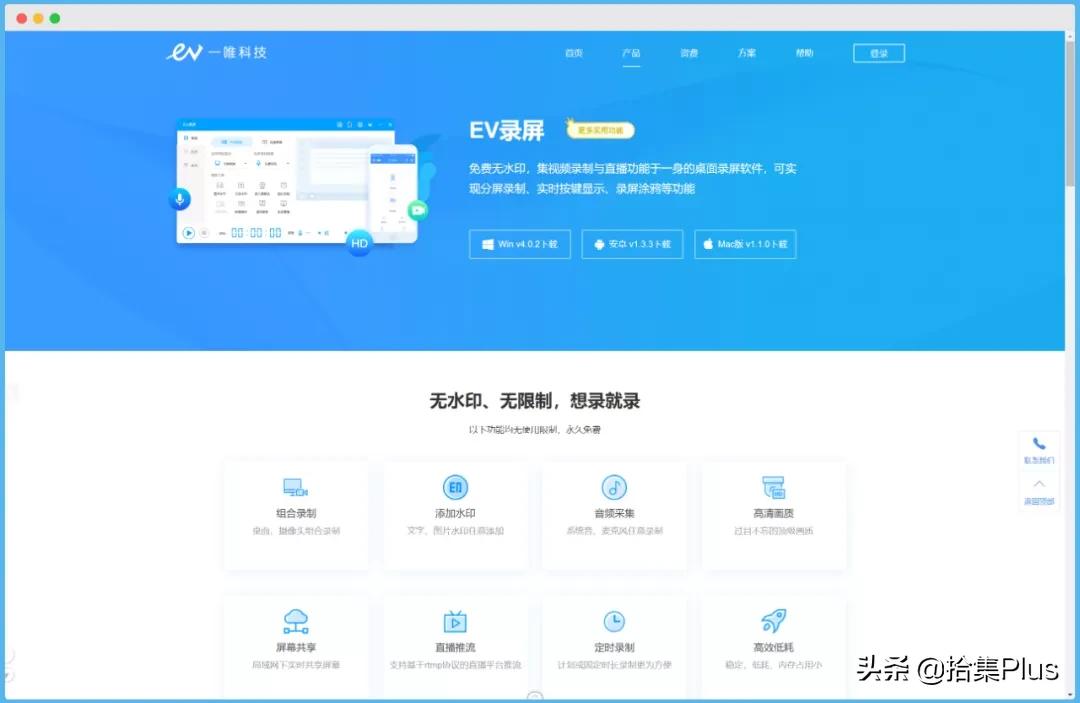Open the 帮助 help menu item
Screen dimensions: 1080x703
click(804, 54)
